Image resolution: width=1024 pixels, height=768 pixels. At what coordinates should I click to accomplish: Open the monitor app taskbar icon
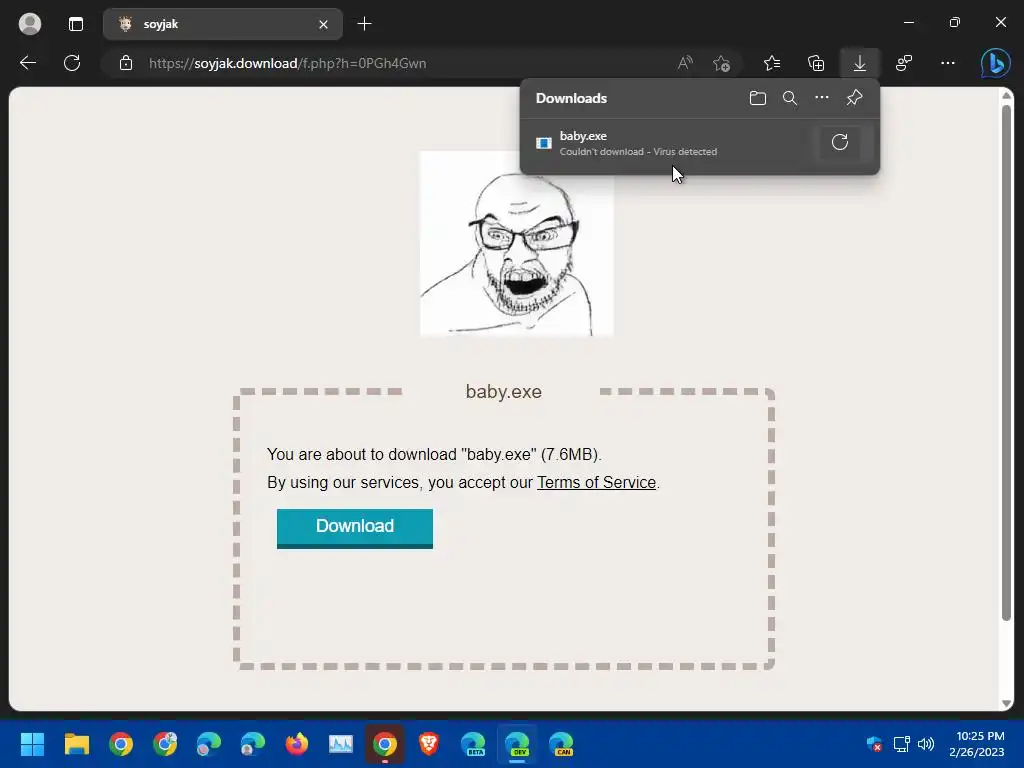click(341, 744)
